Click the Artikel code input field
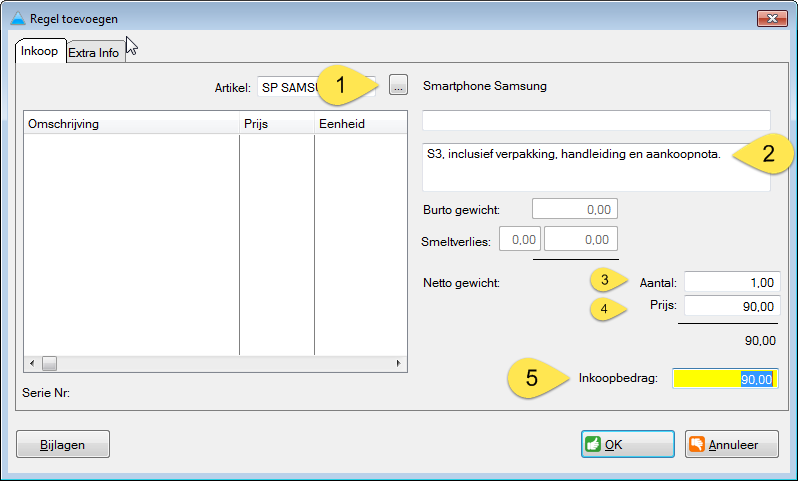 point(288,87)
